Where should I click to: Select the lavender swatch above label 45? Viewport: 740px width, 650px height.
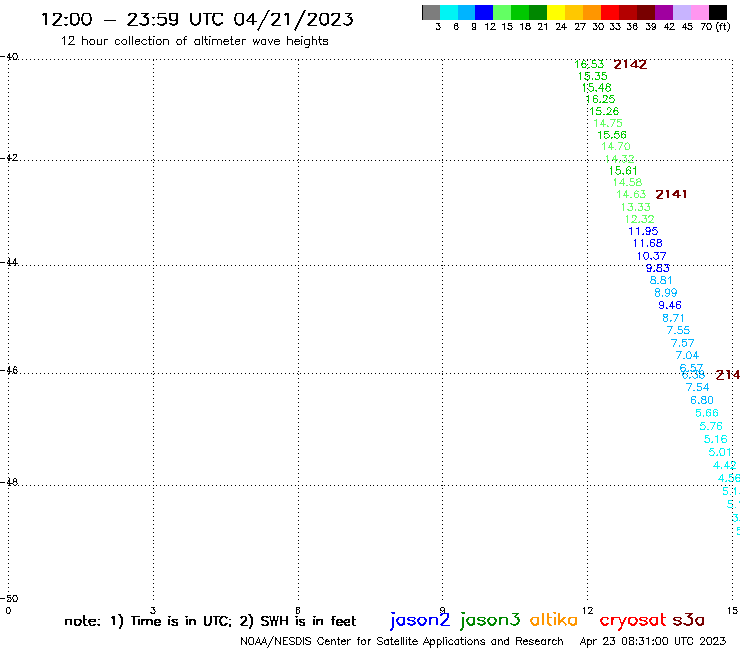(681, 12)
